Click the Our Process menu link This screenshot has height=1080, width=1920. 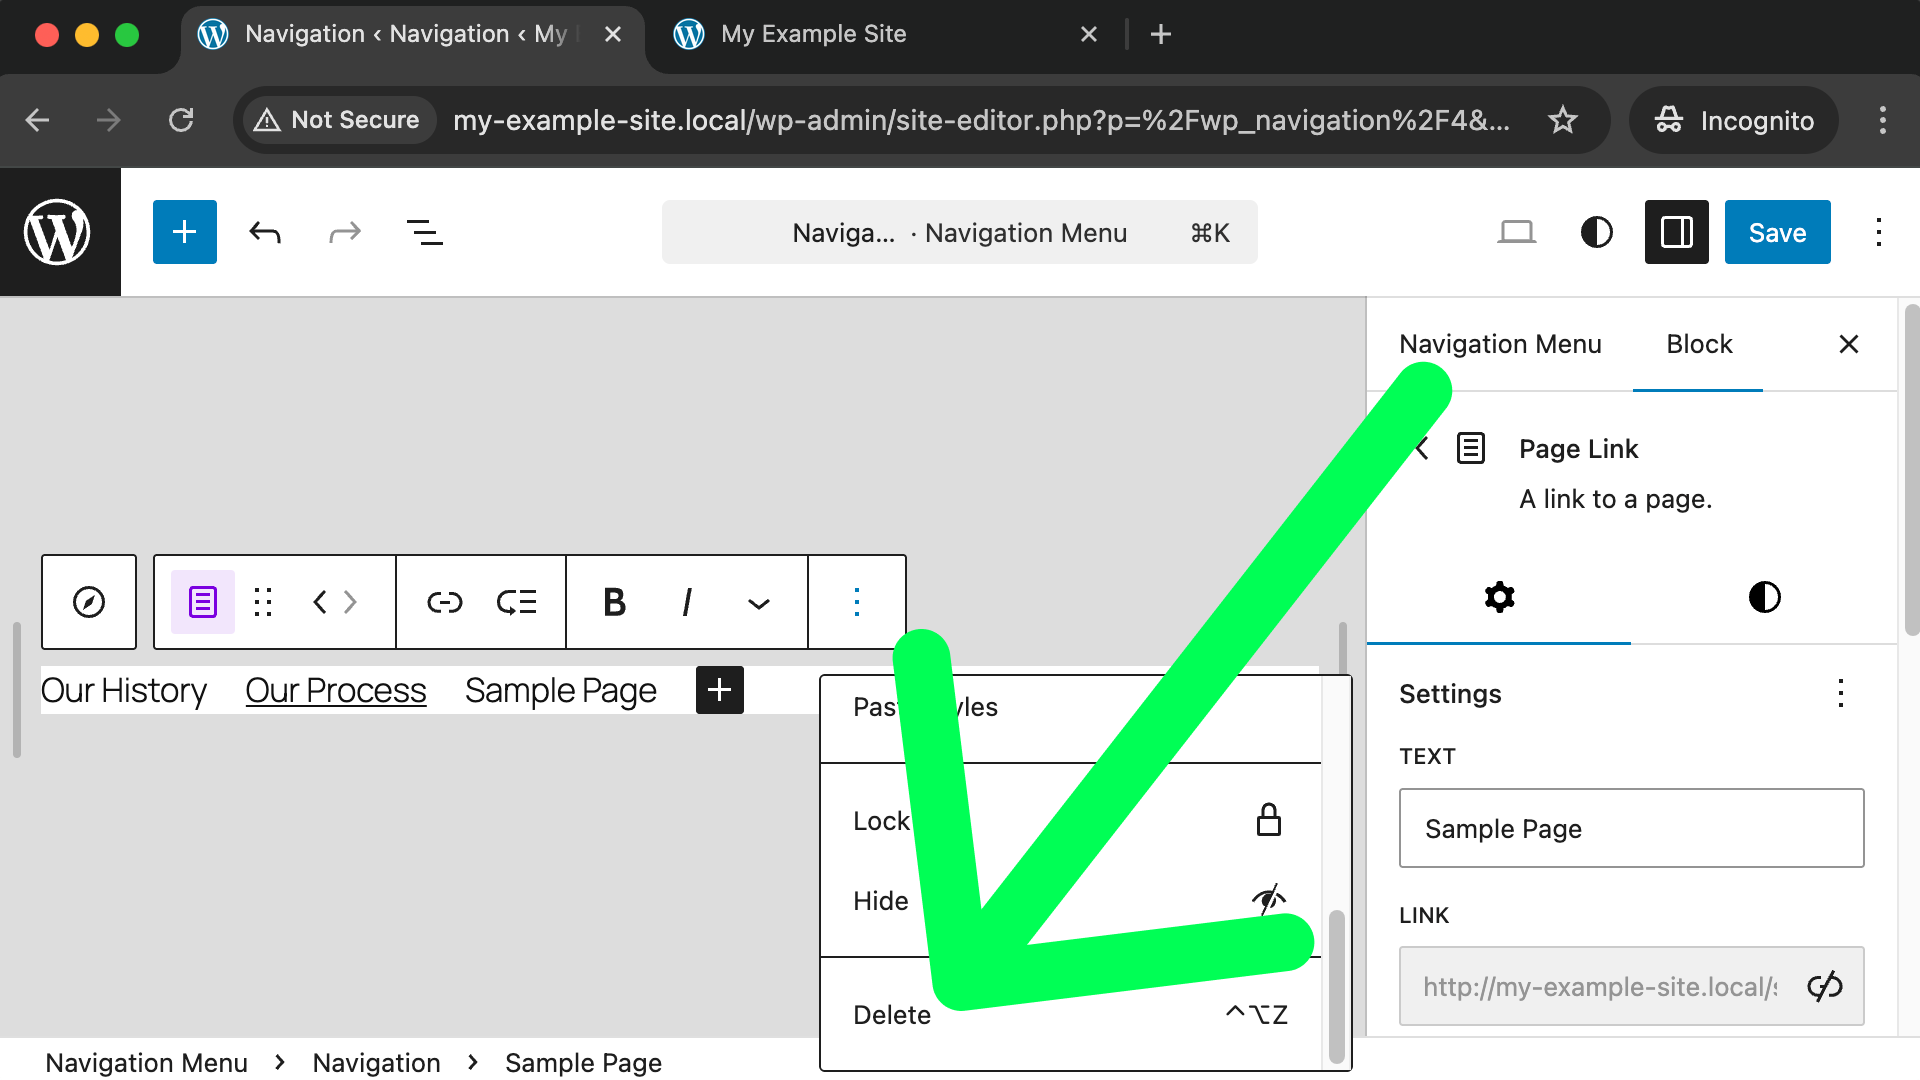pos(336,690)
